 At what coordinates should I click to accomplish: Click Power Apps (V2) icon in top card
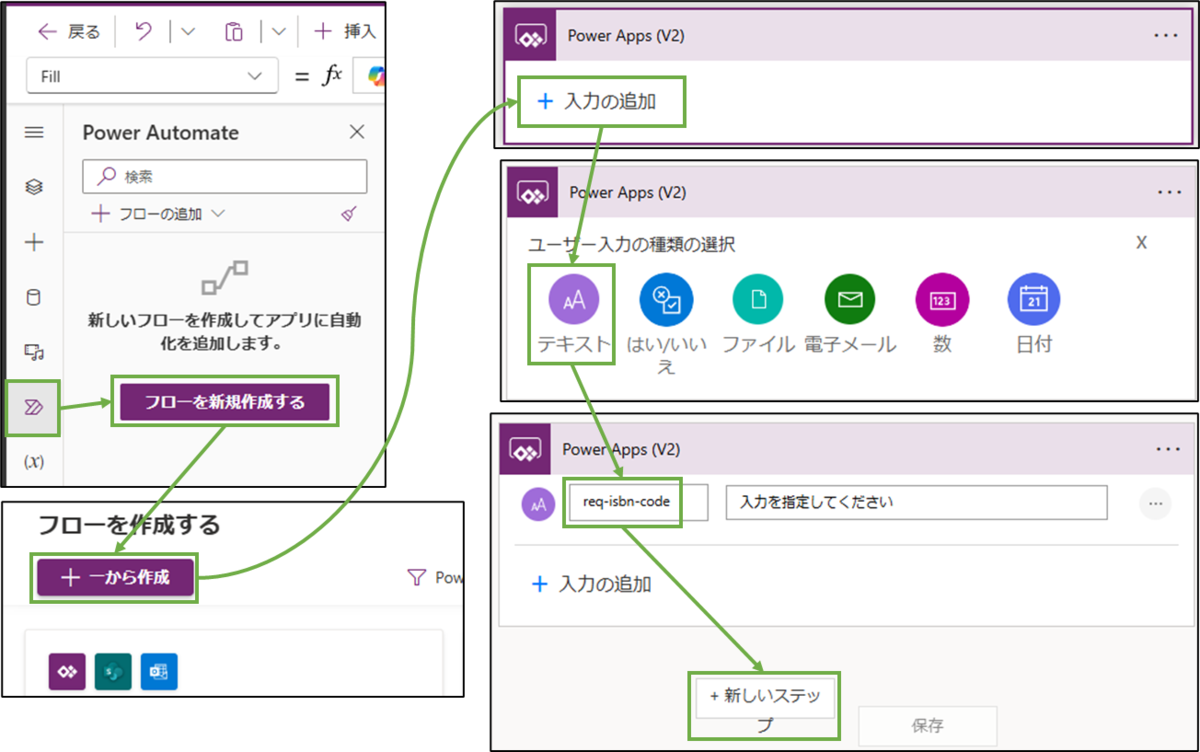coord(529,36)
